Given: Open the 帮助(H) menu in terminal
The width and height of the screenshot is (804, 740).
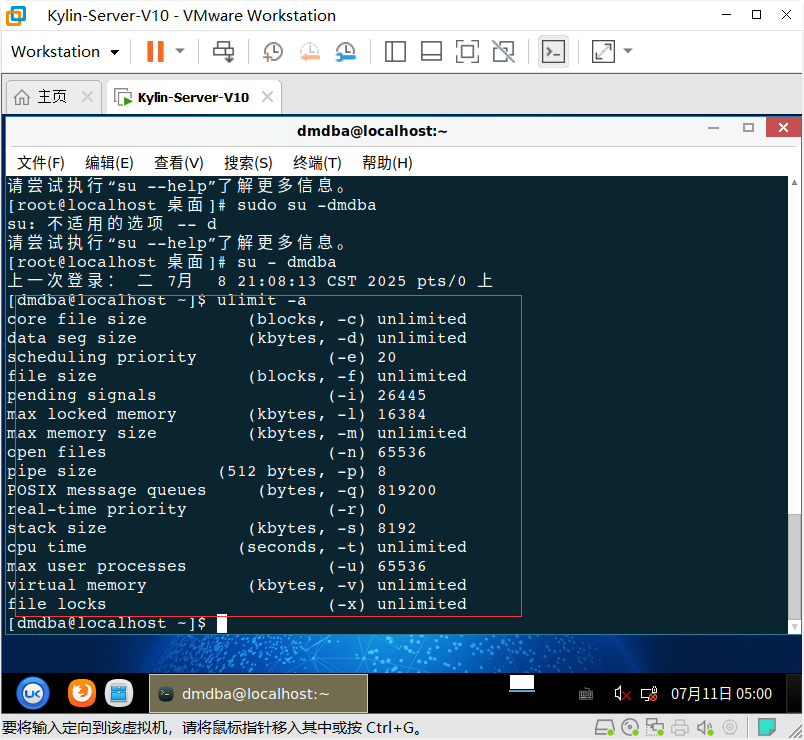Looking at the screenshot, I should tap(387, 163).
